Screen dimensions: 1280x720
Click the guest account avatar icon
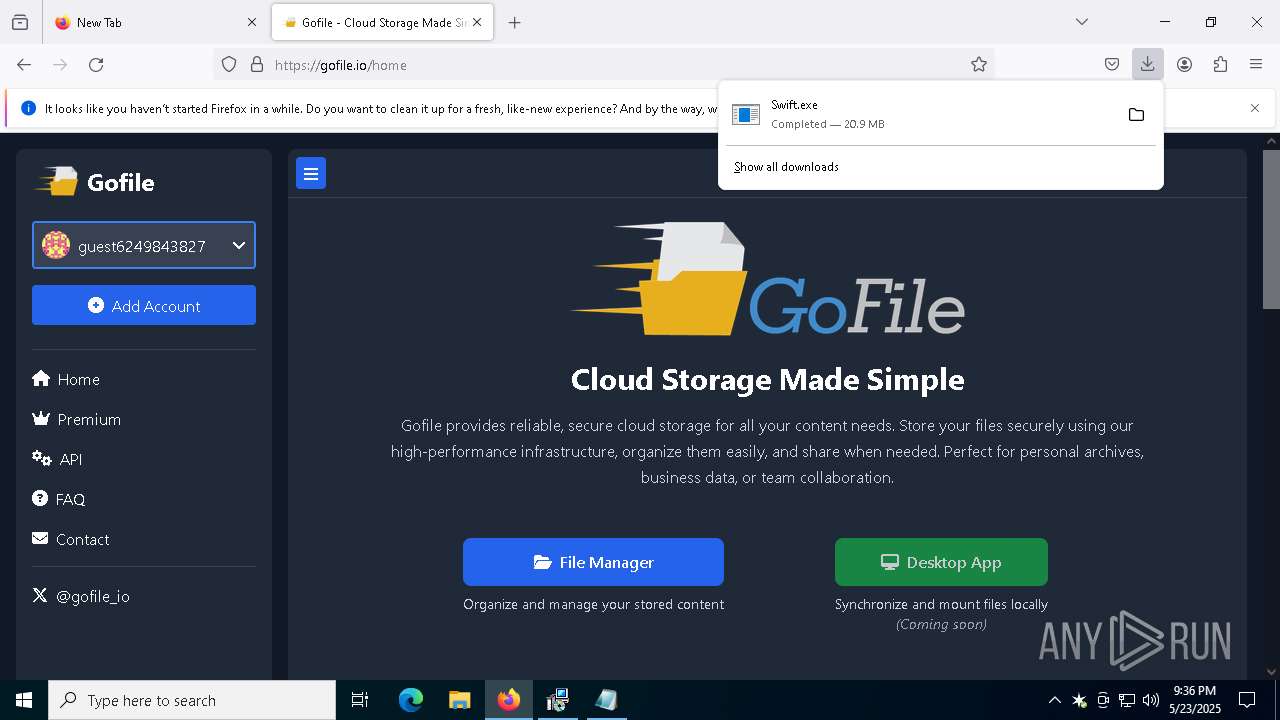coord(56,245)
